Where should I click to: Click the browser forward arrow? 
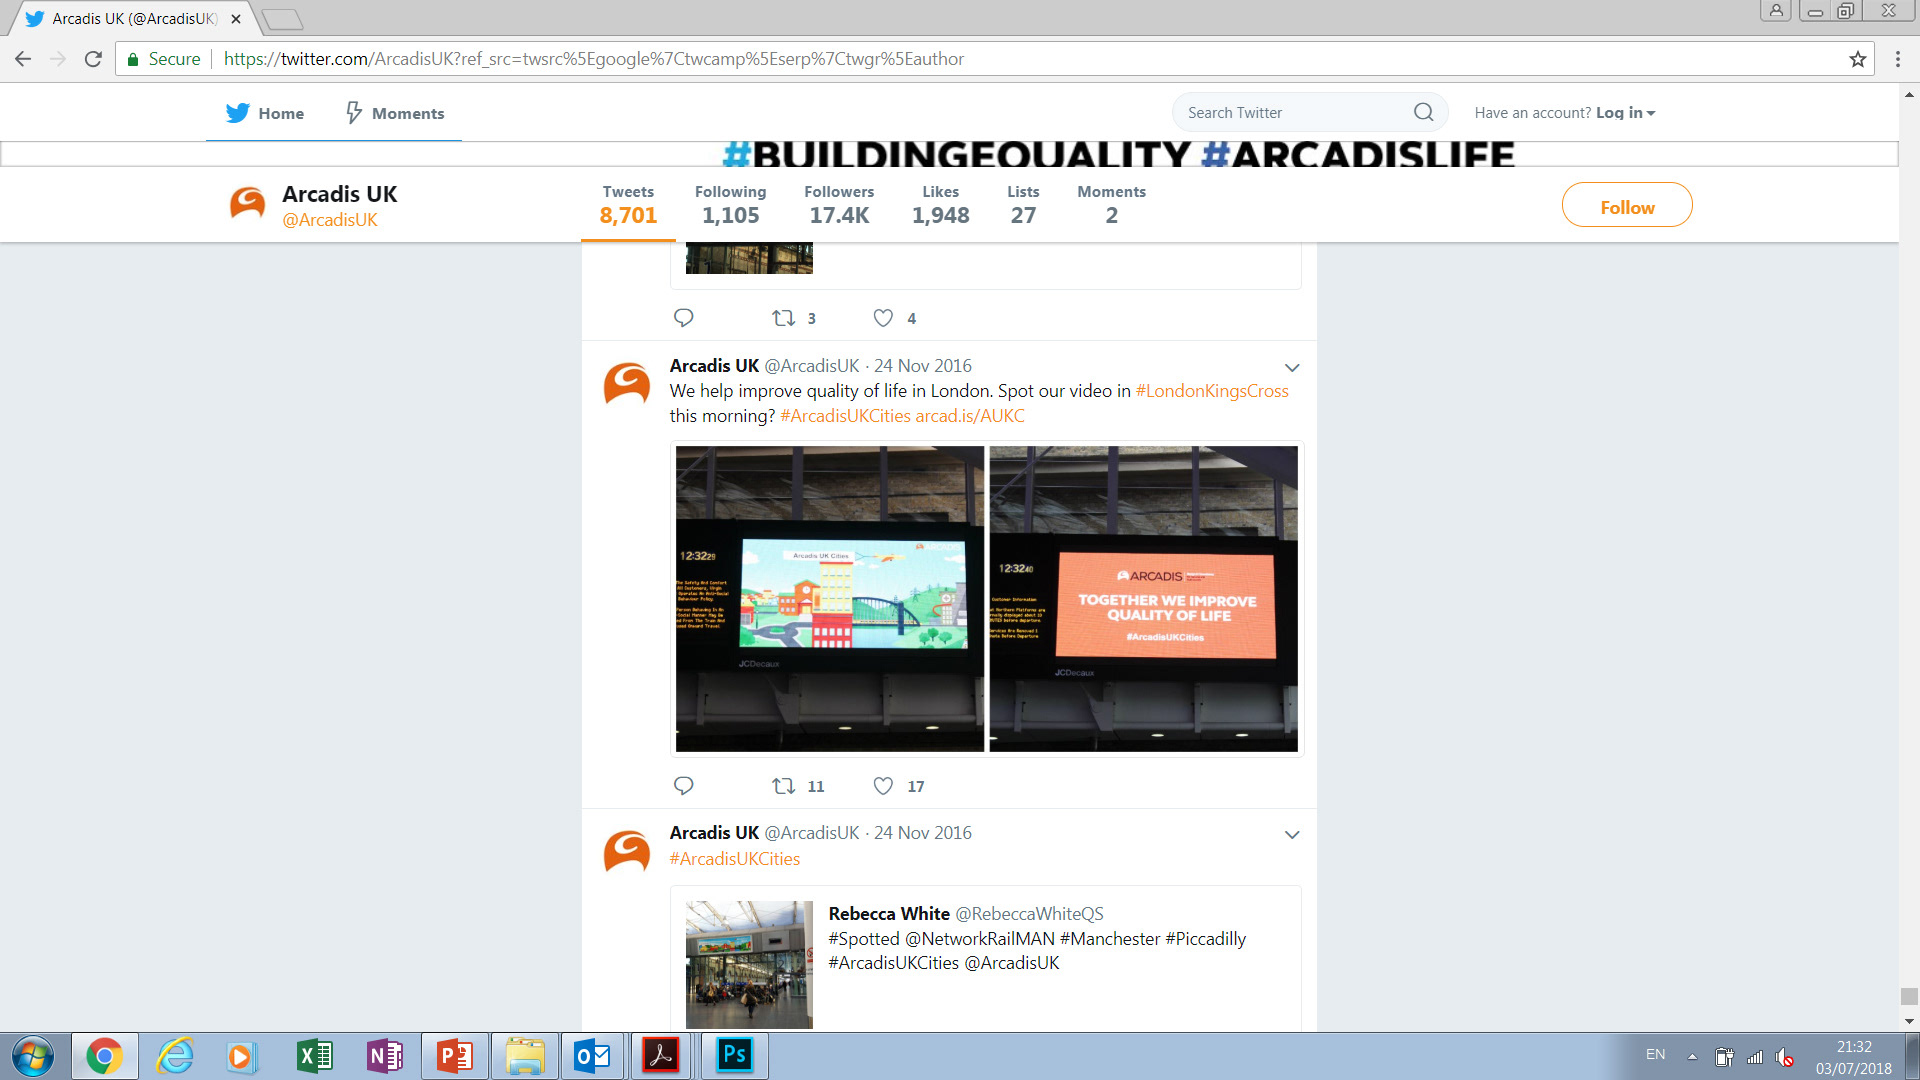[58, 59]
